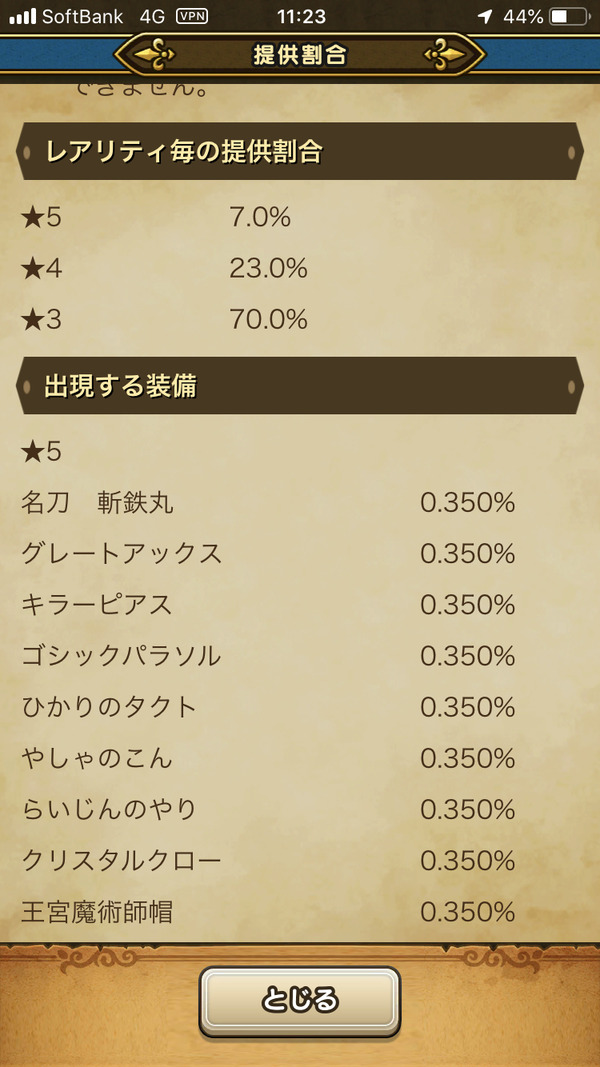
Task: Tap the レアリティ毎の提供割合 section header
Action: 300,152
